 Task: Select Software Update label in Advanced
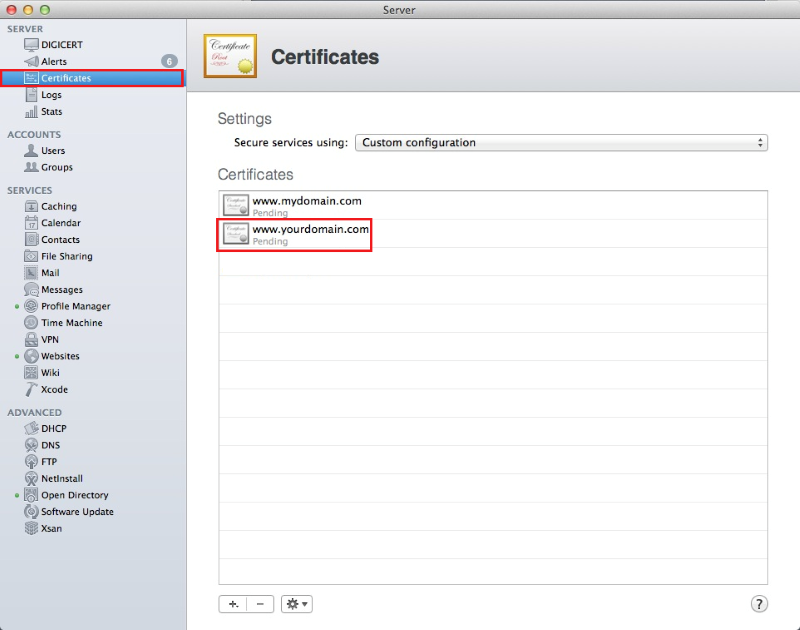coord(78,512)
